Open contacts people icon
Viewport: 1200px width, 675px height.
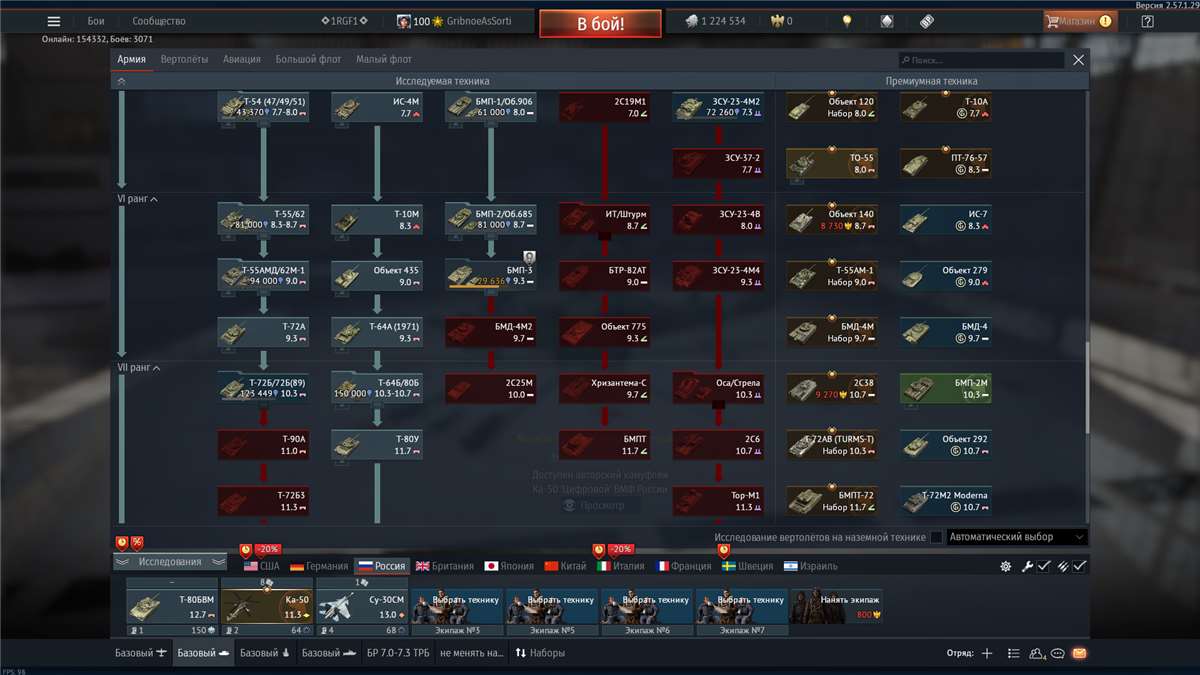1037,653
